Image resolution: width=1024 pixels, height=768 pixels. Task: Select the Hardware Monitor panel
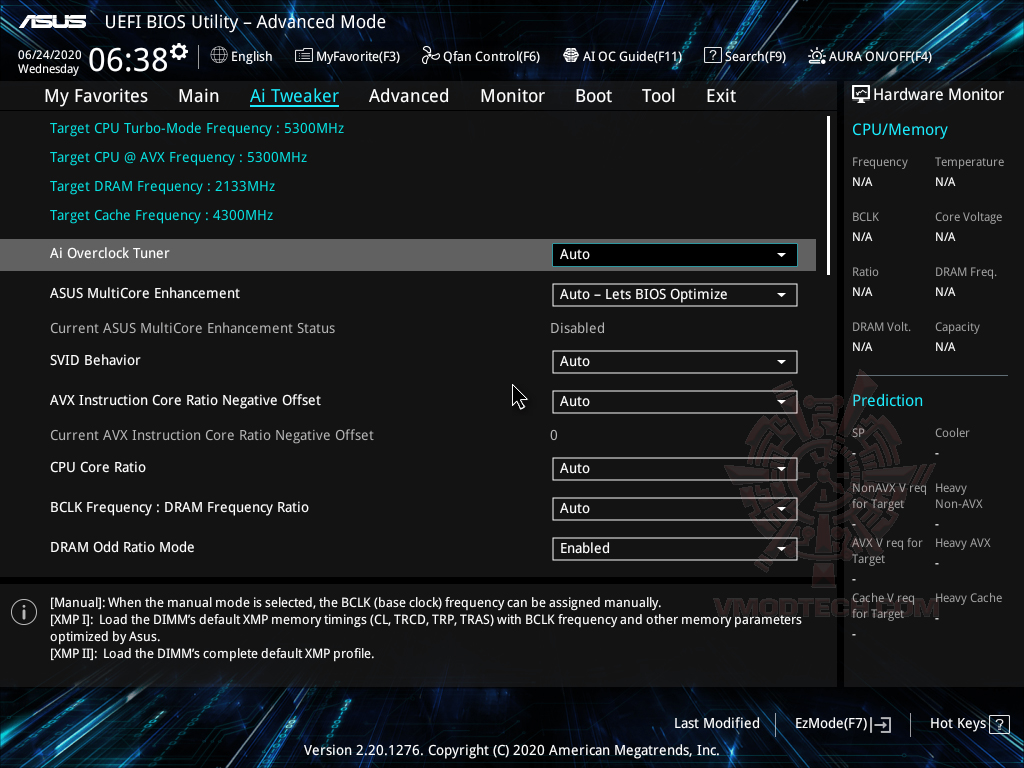click(x=928, y=94)
